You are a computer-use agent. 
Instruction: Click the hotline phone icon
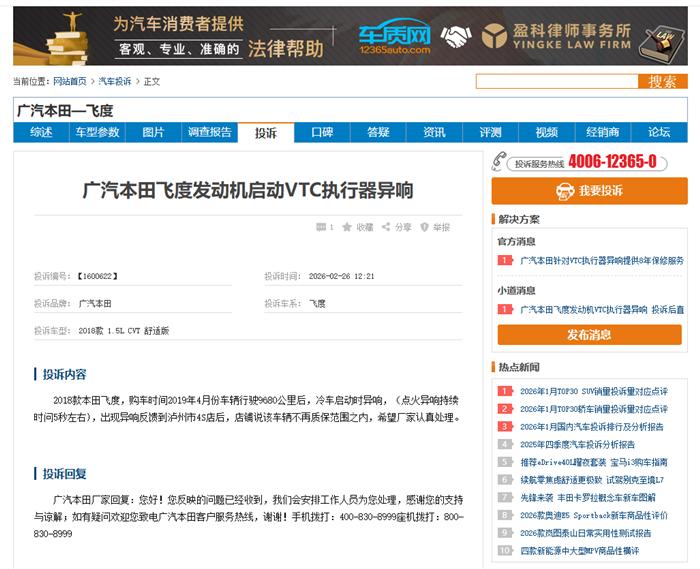[499, 162]
